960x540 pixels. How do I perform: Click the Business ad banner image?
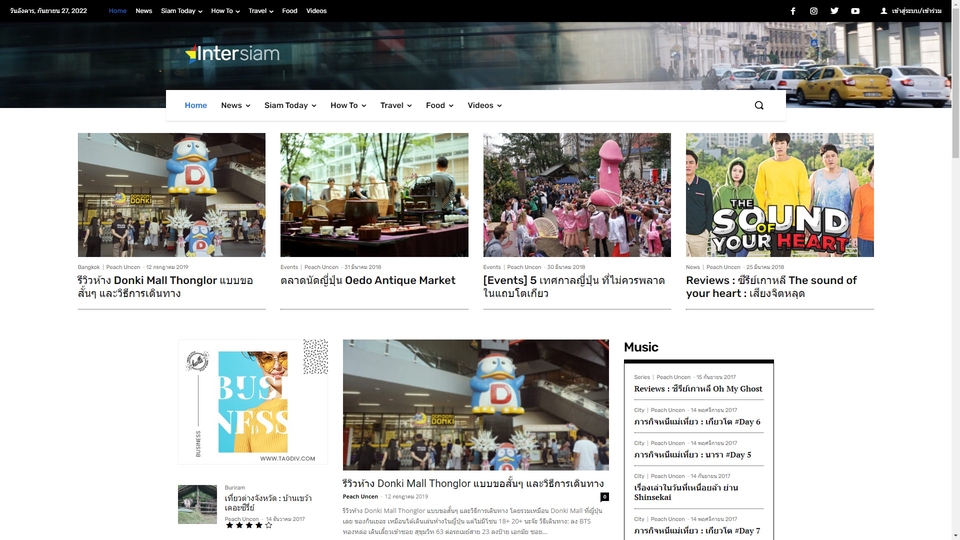[253, 402]
